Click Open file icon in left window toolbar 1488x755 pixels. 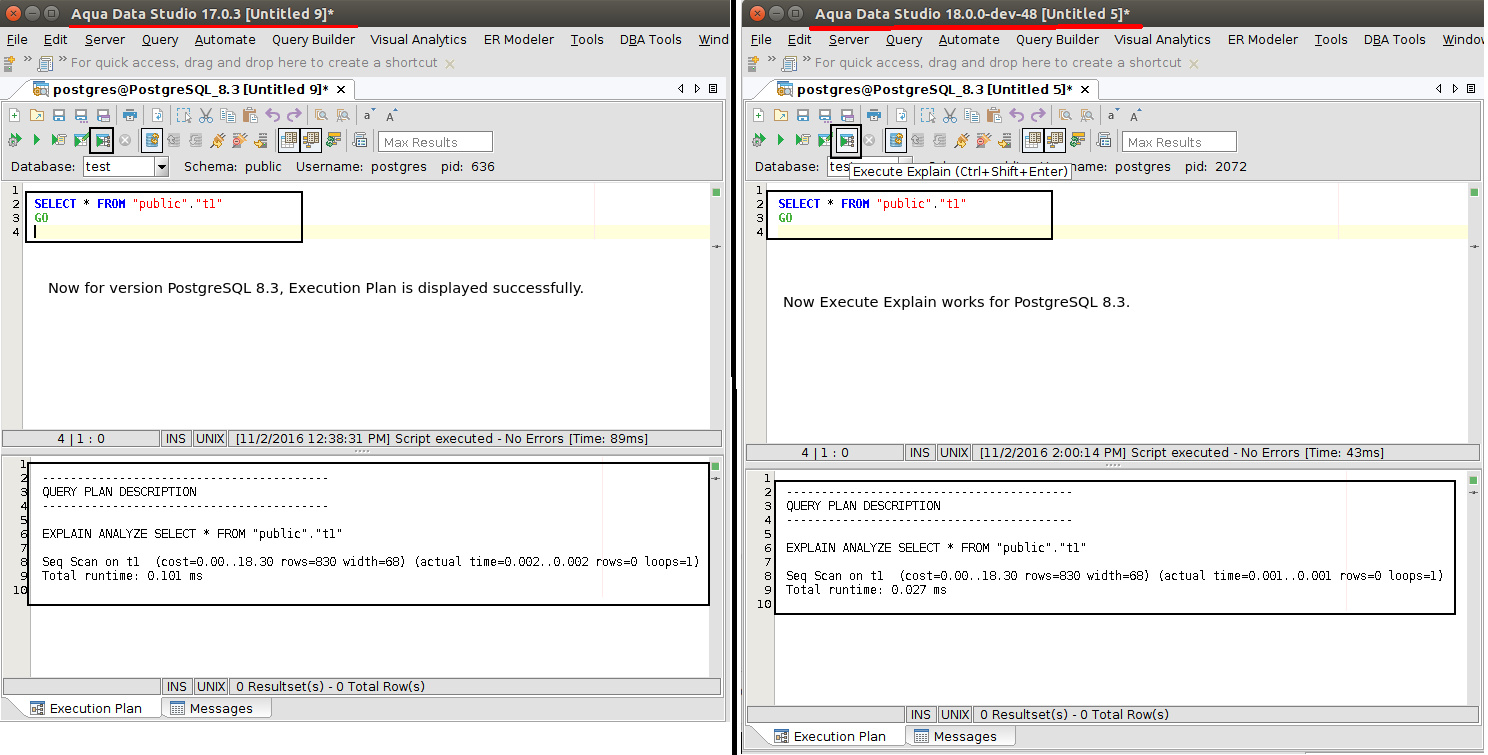coord(36,115)
